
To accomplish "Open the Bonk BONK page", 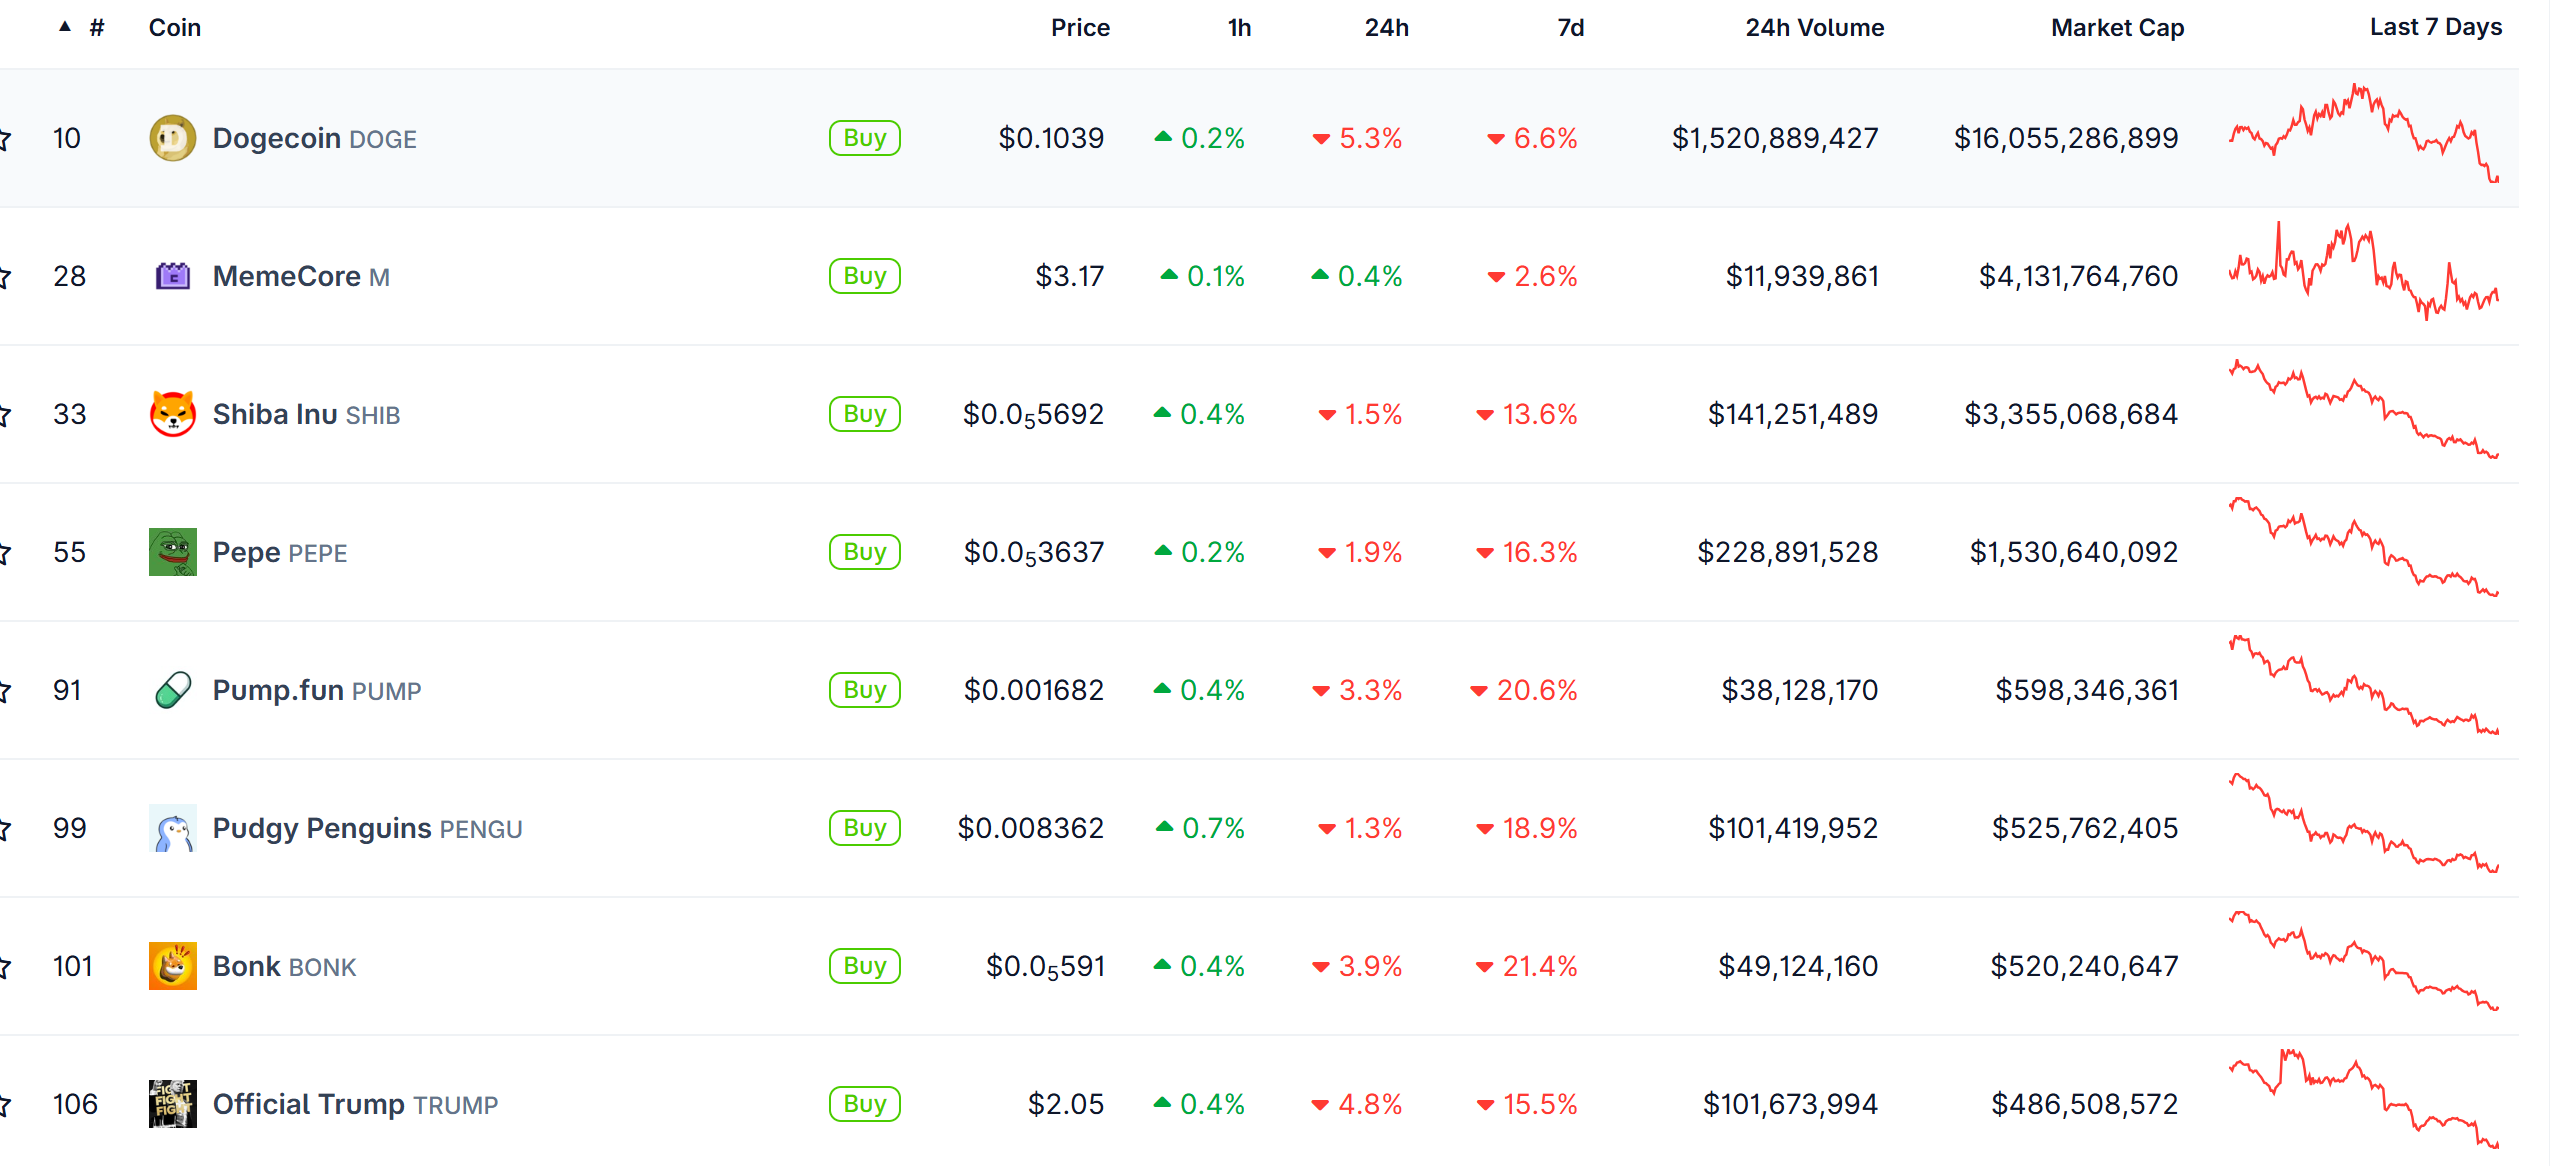I will [x=284, y=966].
